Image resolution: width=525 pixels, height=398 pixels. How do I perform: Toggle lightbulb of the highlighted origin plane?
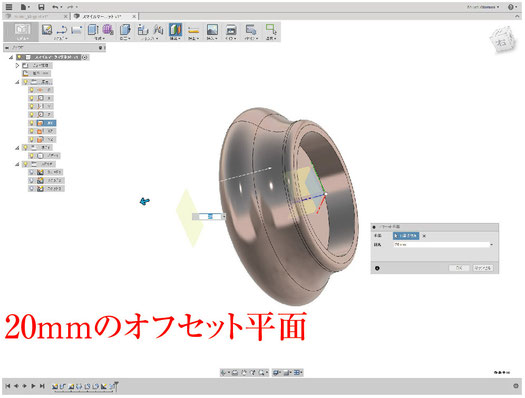click(32, 123)
